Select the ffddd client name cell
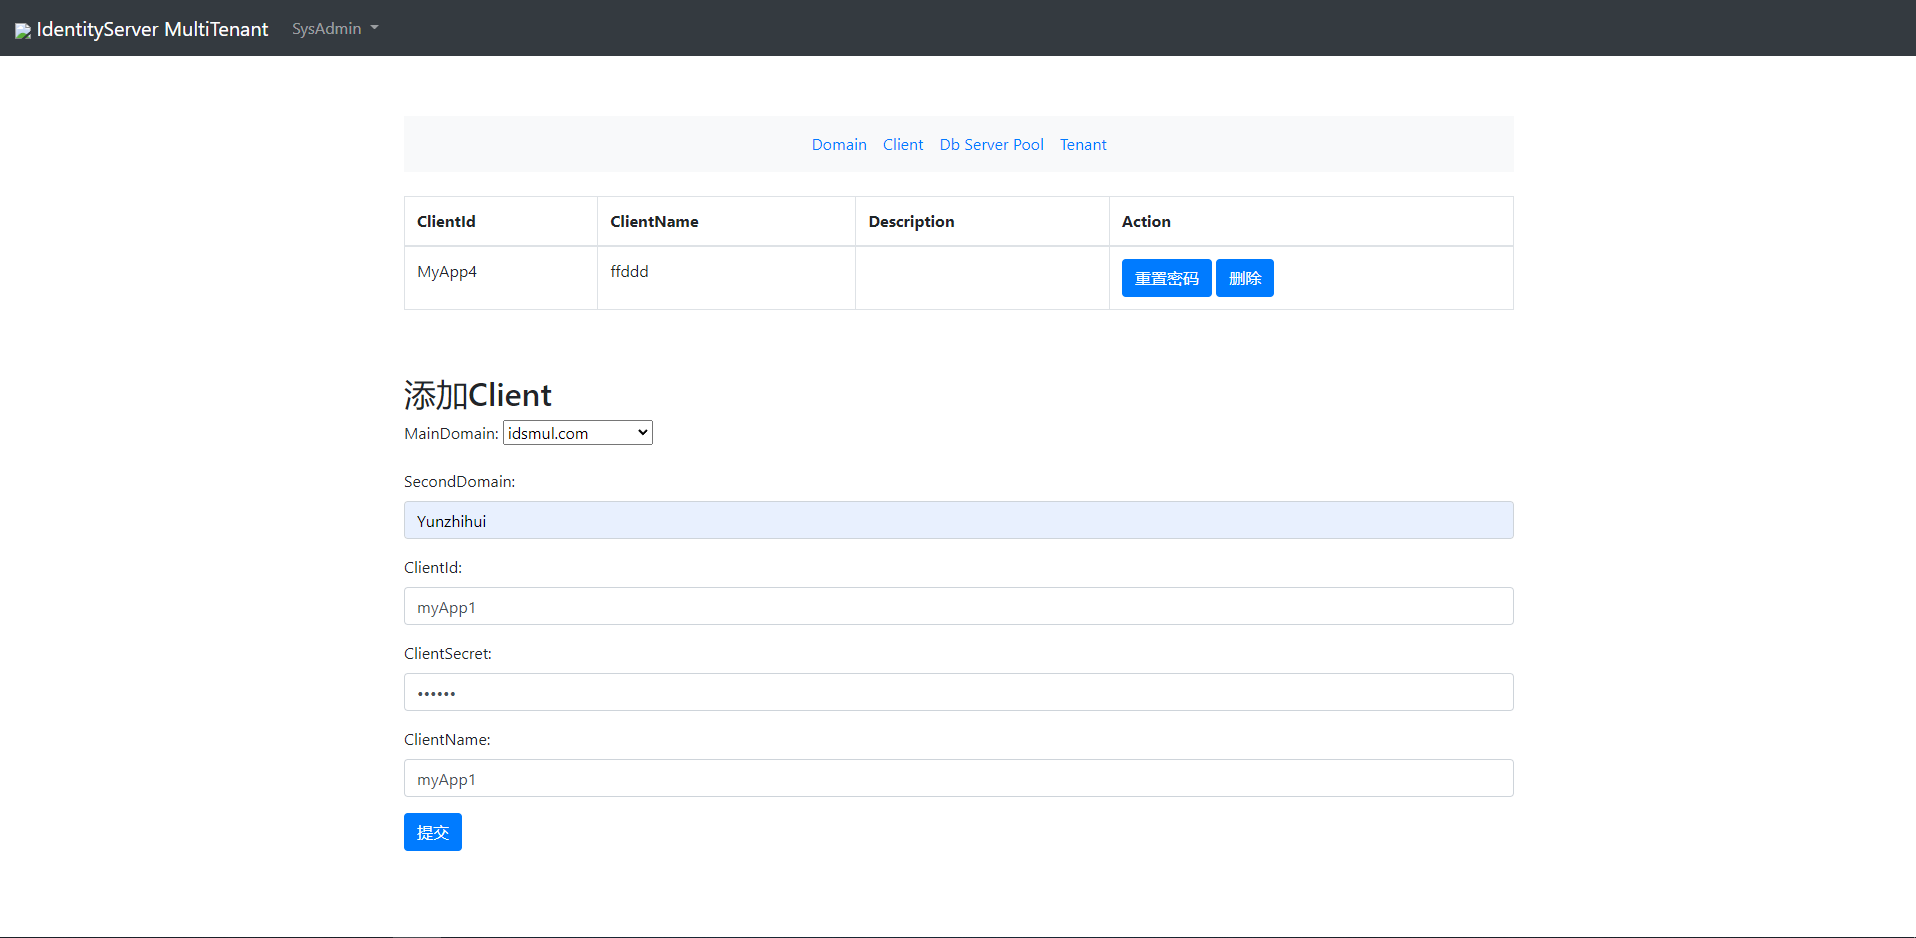The height and width of the screenshot is (938, 1916). click(x=726, y=278)
